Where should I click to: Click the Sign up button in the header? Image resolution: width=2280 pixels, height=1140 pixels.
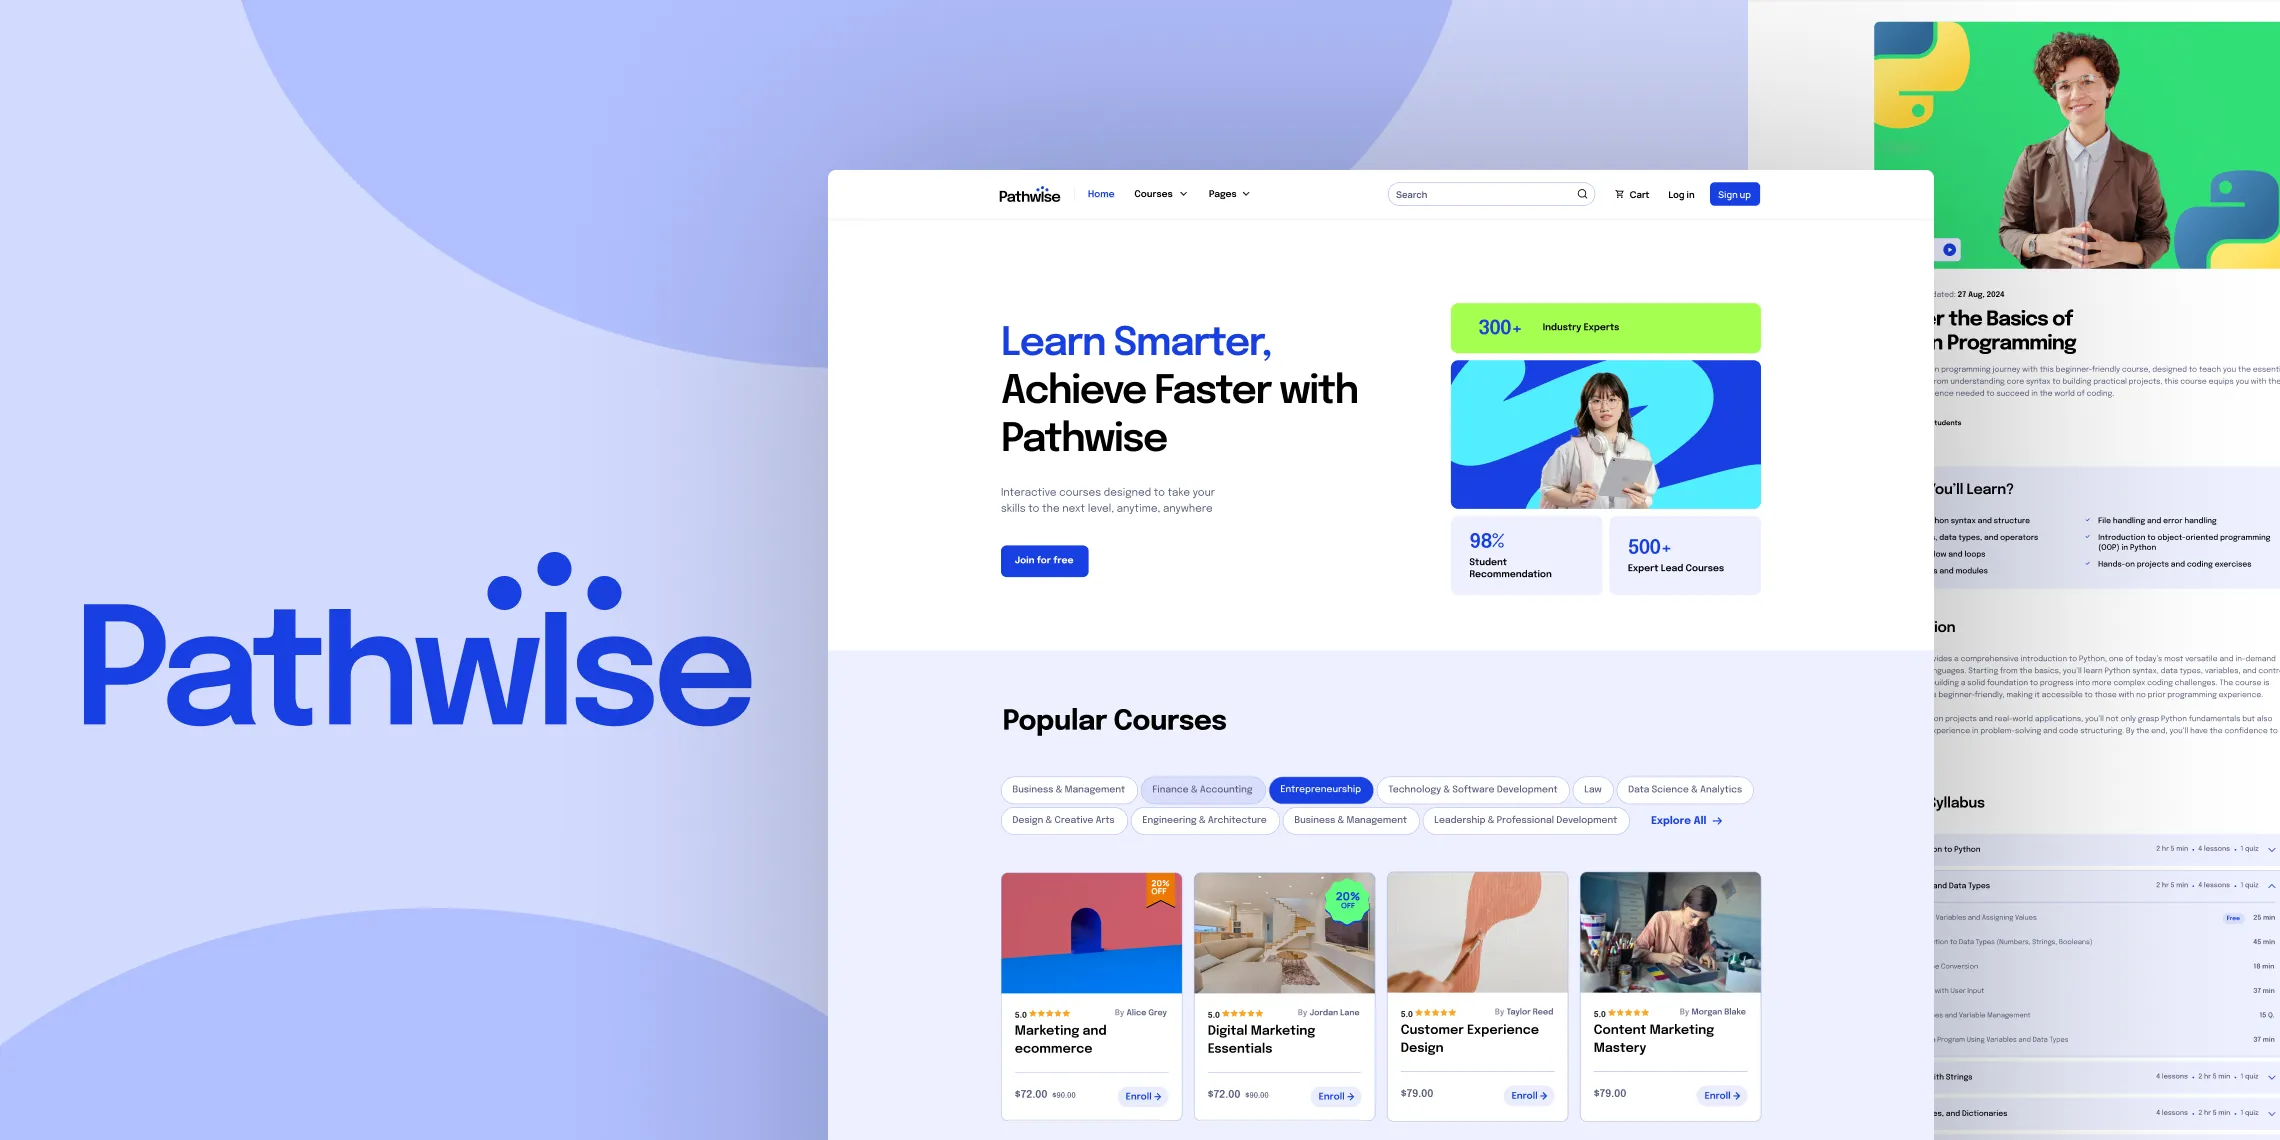tap(1733, 193)
